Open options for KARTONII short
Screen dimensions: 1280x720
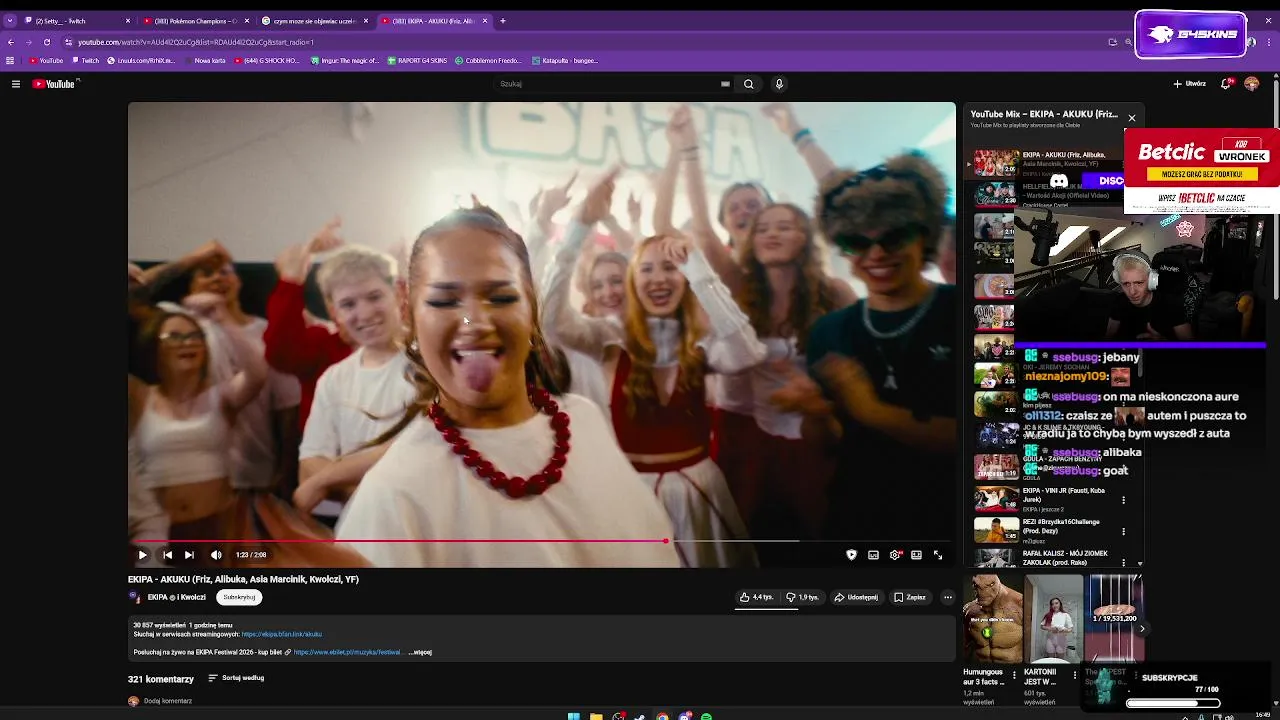1075,675
